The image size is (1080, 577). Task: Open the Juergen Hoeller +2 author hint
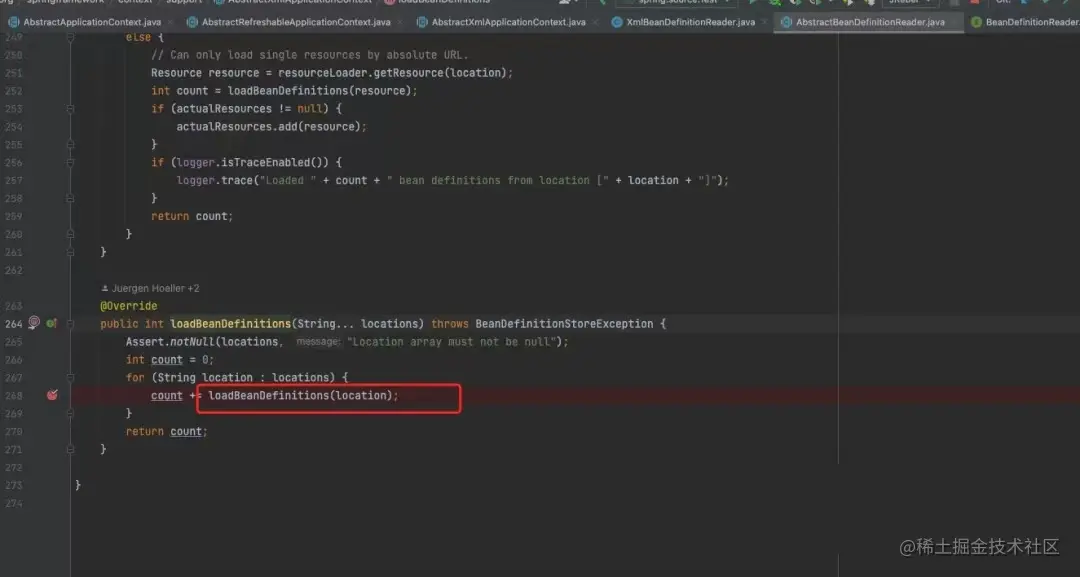[150, 288]
